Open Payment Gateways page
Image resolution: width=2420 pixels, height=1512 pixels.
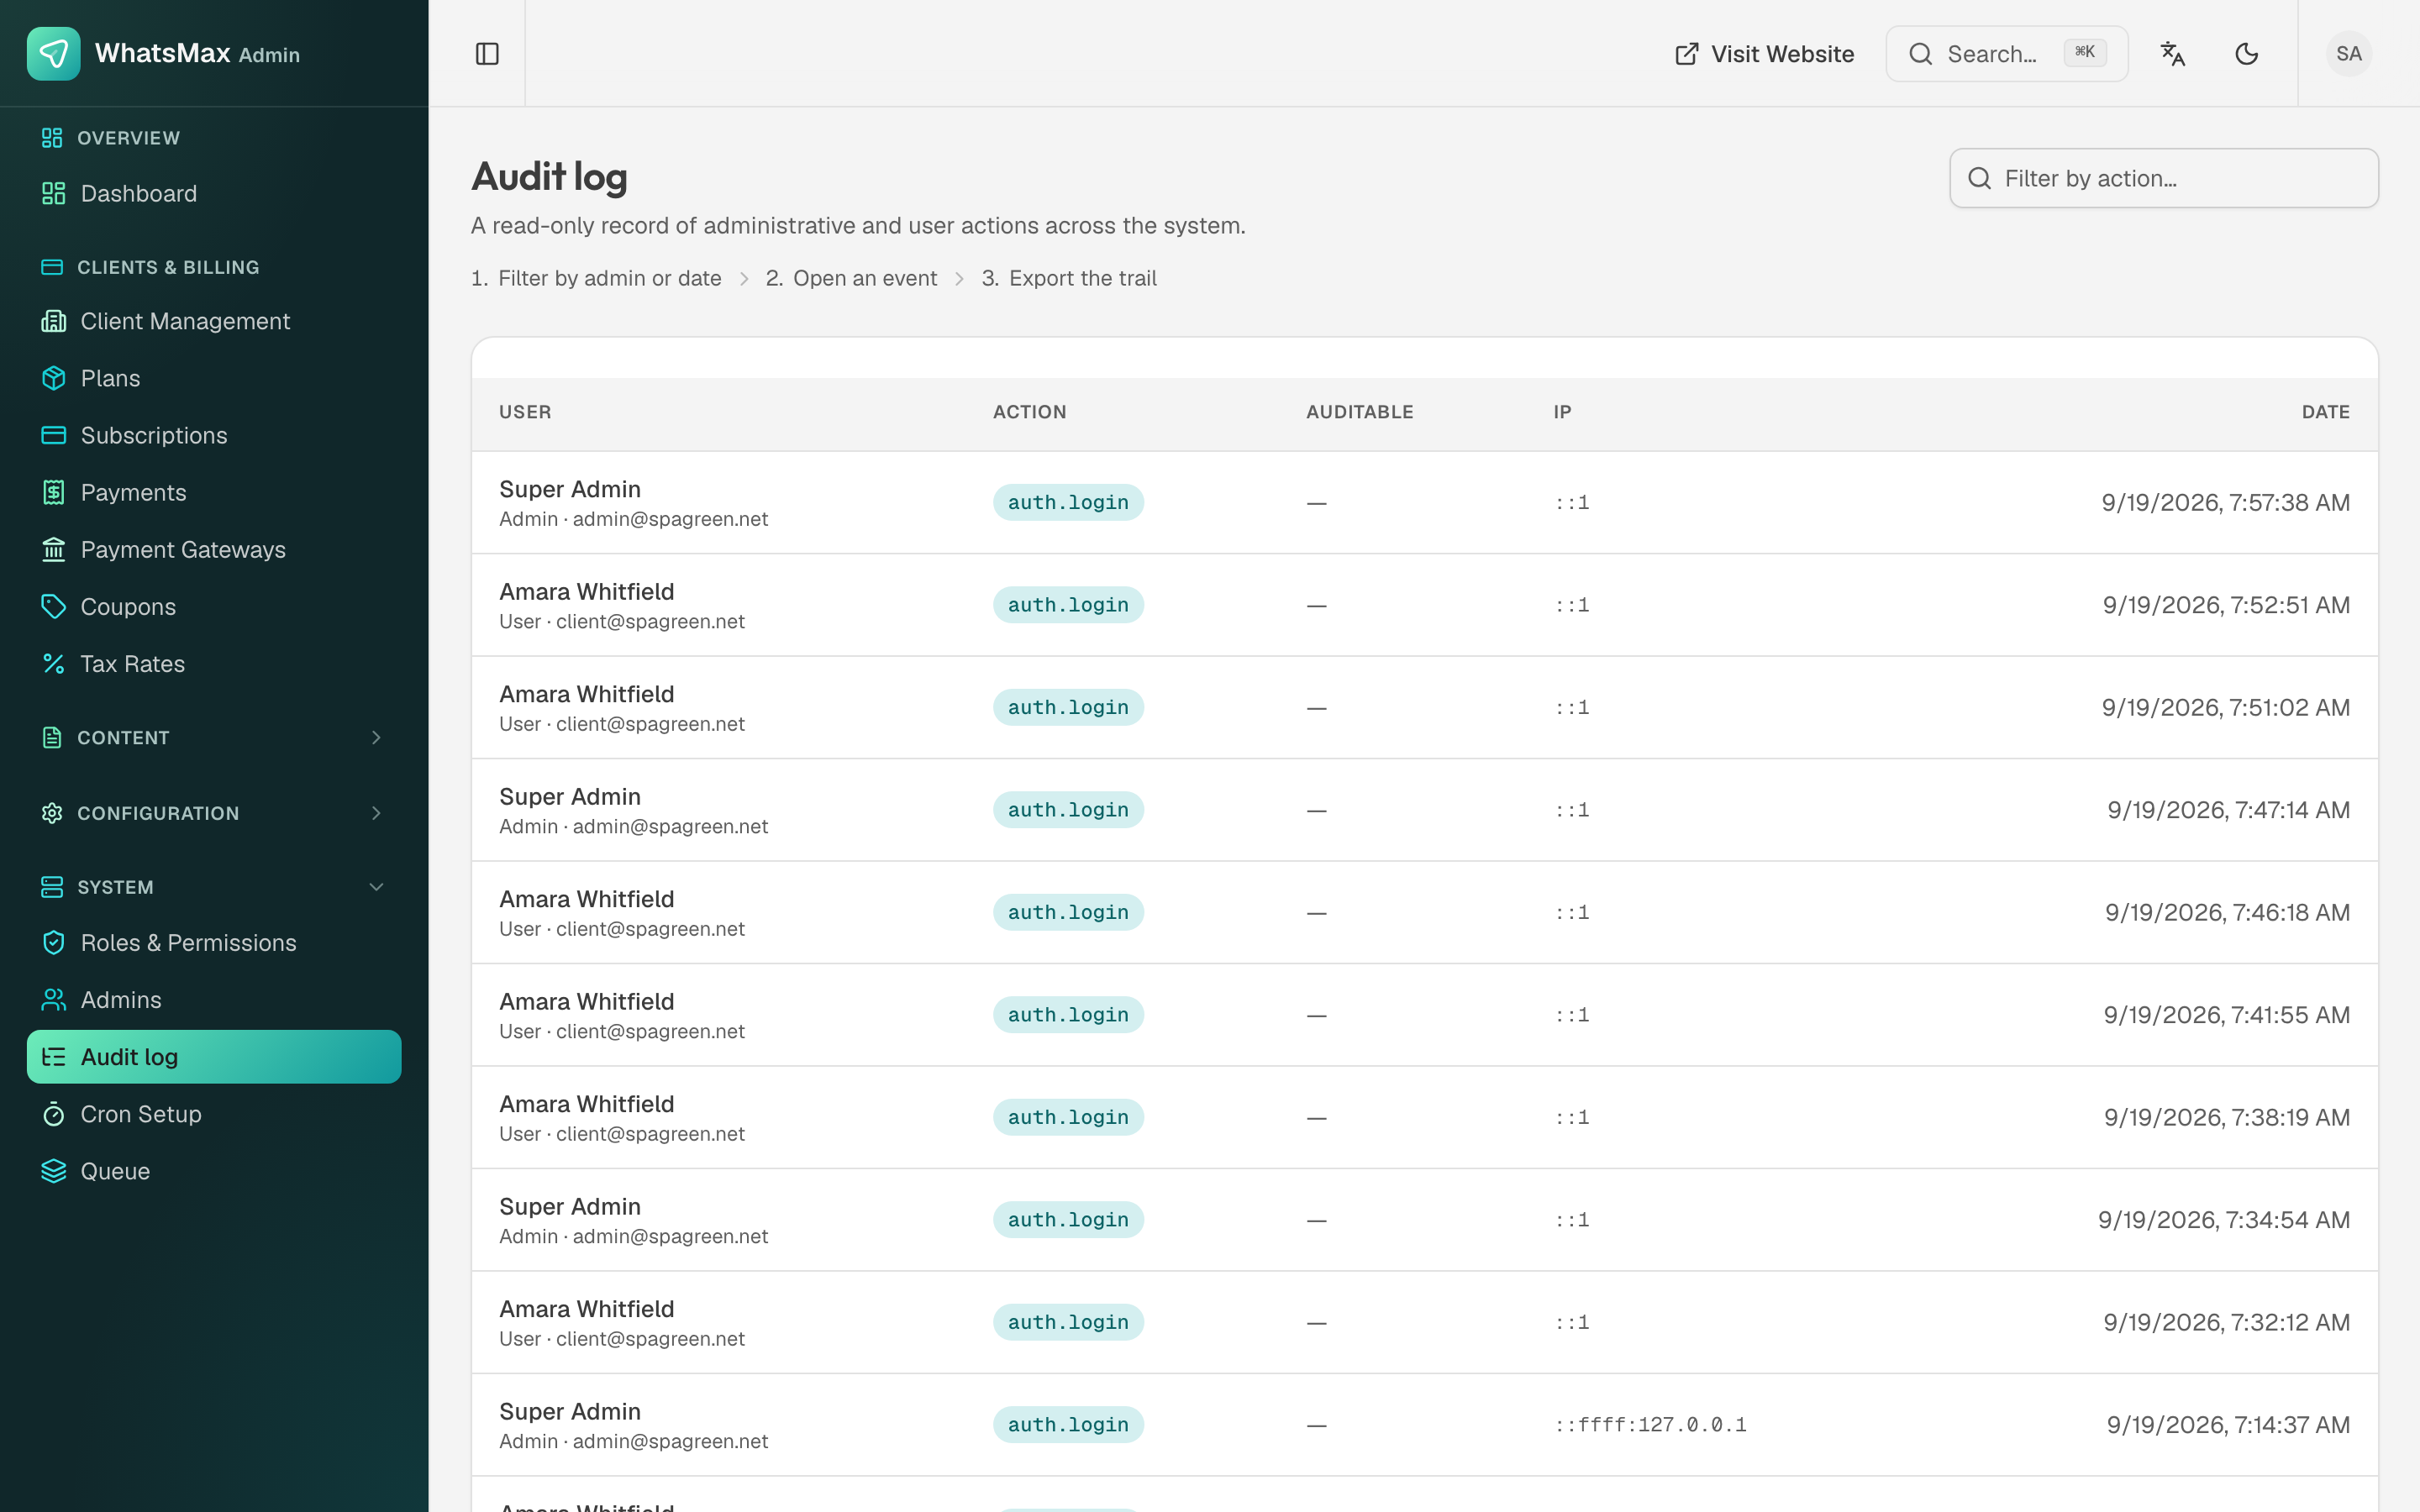point(214,549)
